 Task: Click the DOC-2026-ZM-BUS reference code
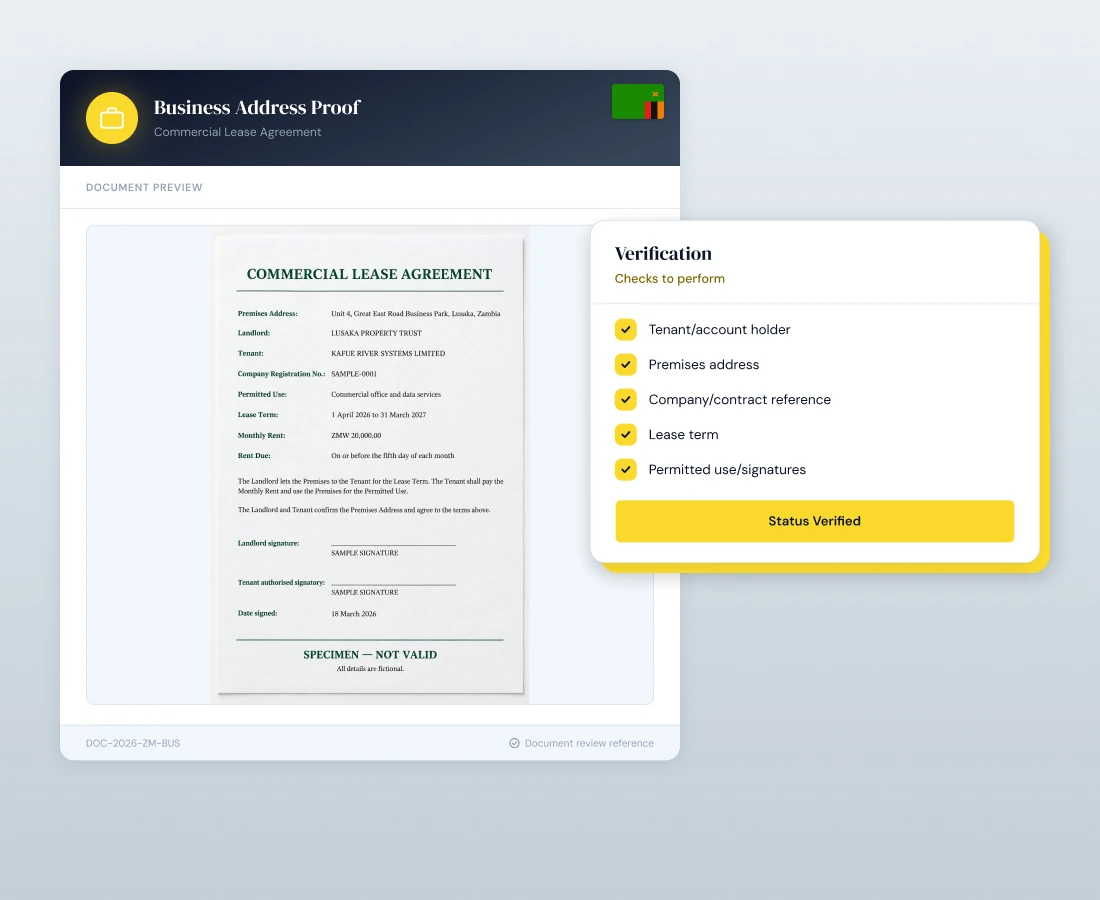pos(133,743)
